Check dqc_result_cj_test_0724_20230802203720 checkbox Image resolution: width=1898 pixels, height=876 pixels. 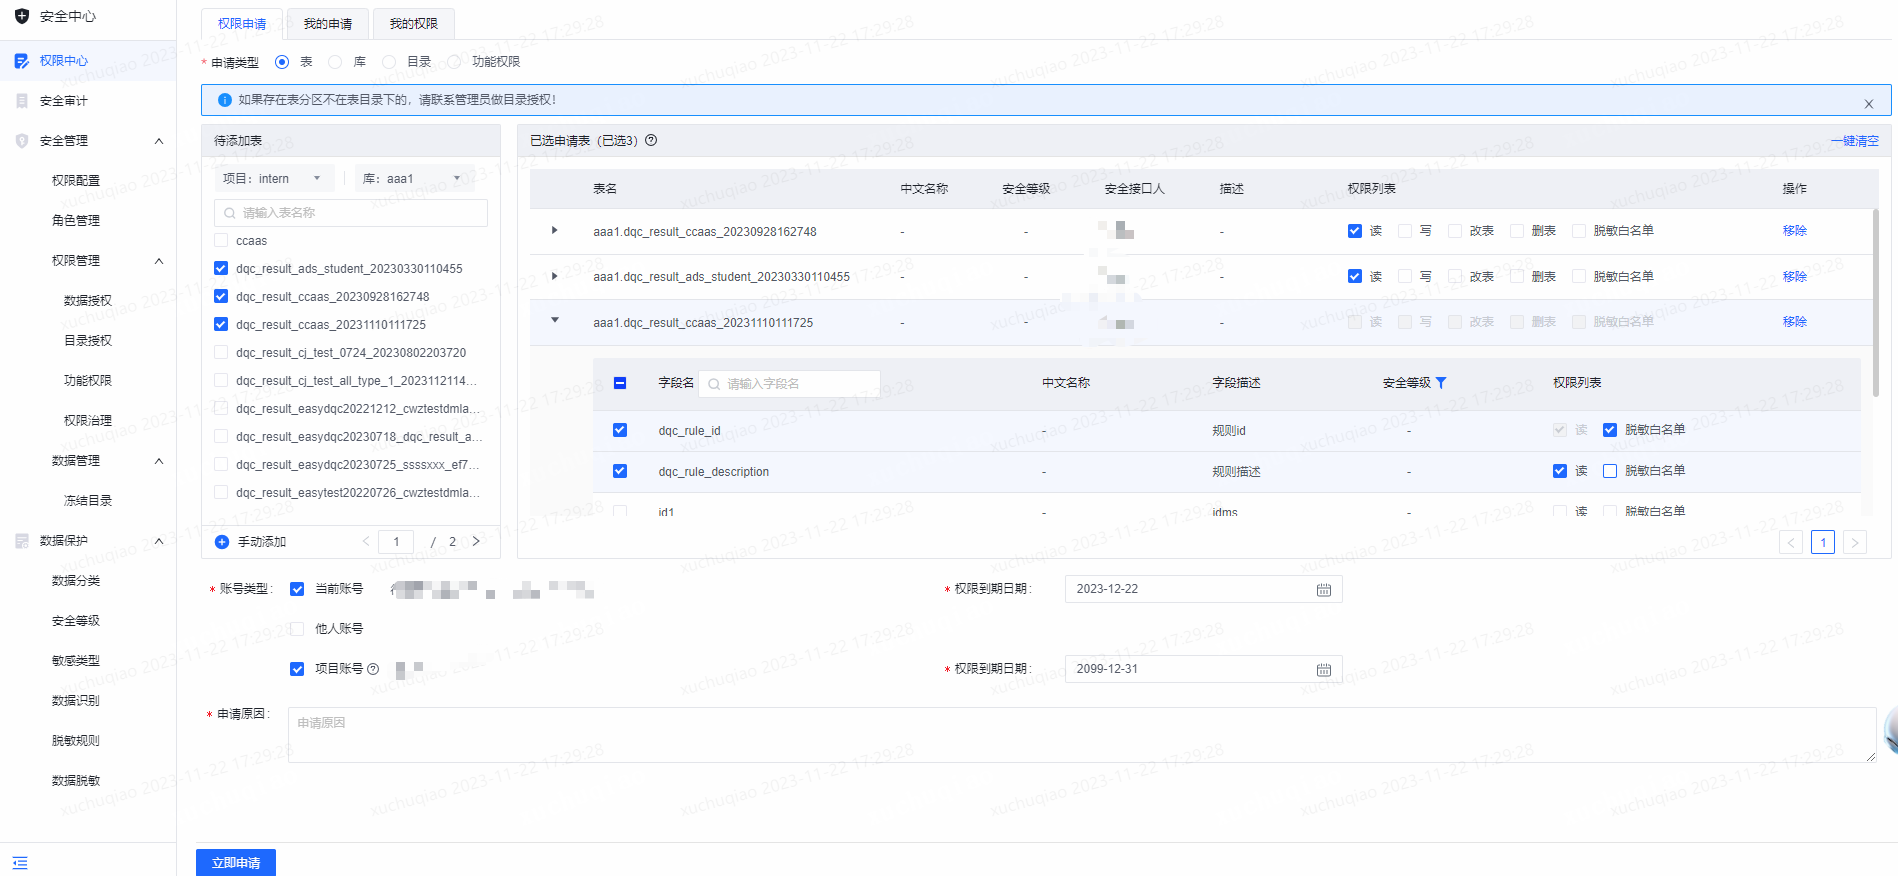click(221, 352)
